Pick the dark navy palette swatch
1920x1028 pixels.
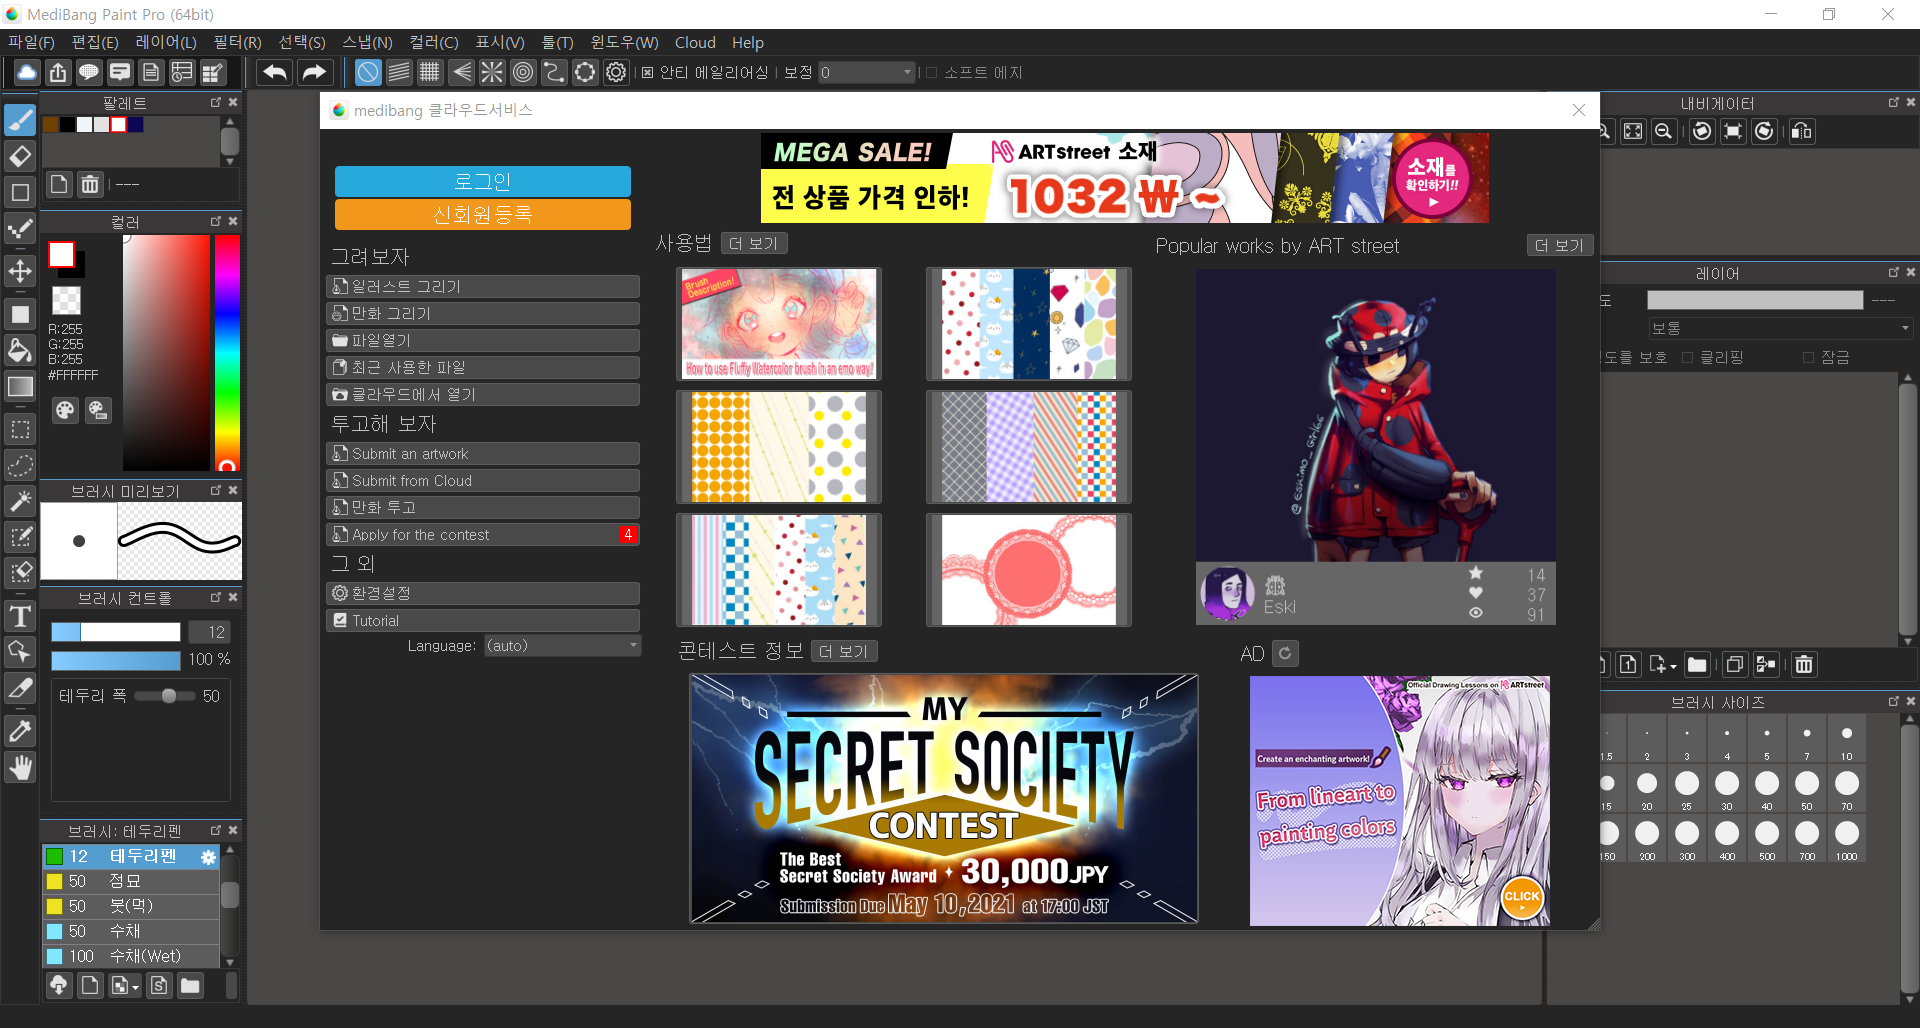(135, 124)
